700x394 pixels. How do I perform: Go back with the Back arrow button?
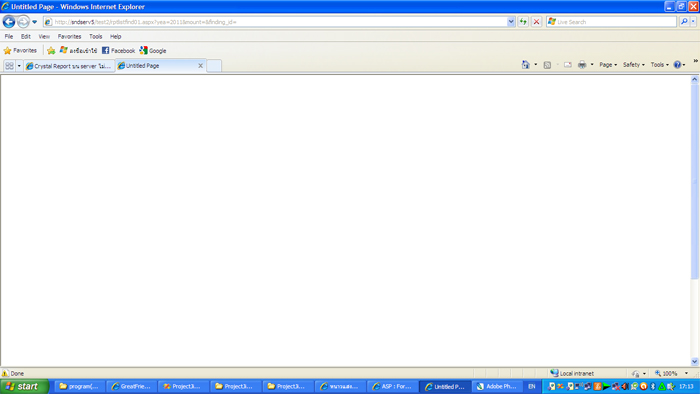9,21
